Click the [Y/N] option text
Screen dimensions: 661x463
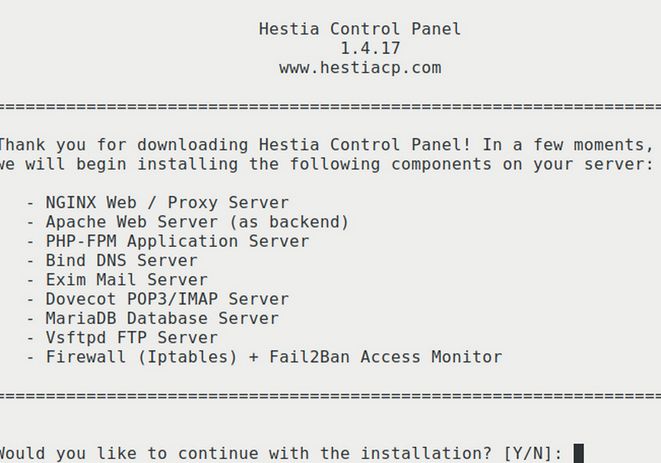(x=526, y=454)
